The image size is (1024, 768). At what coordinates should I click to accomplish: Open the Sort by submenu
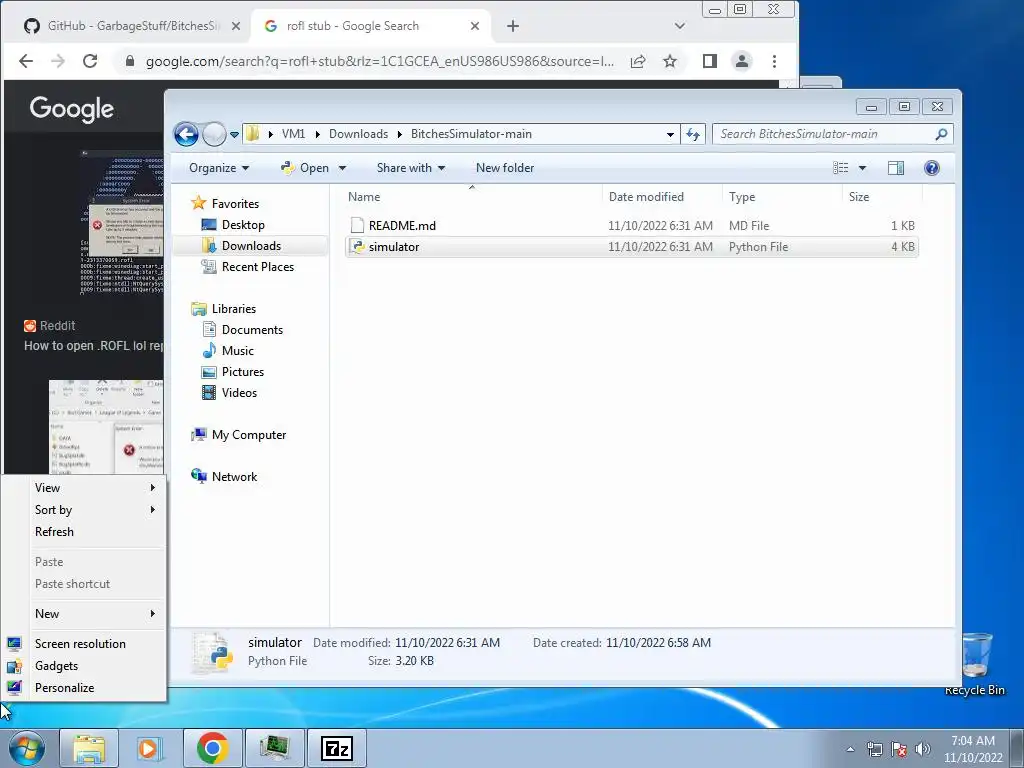[84, 510]
